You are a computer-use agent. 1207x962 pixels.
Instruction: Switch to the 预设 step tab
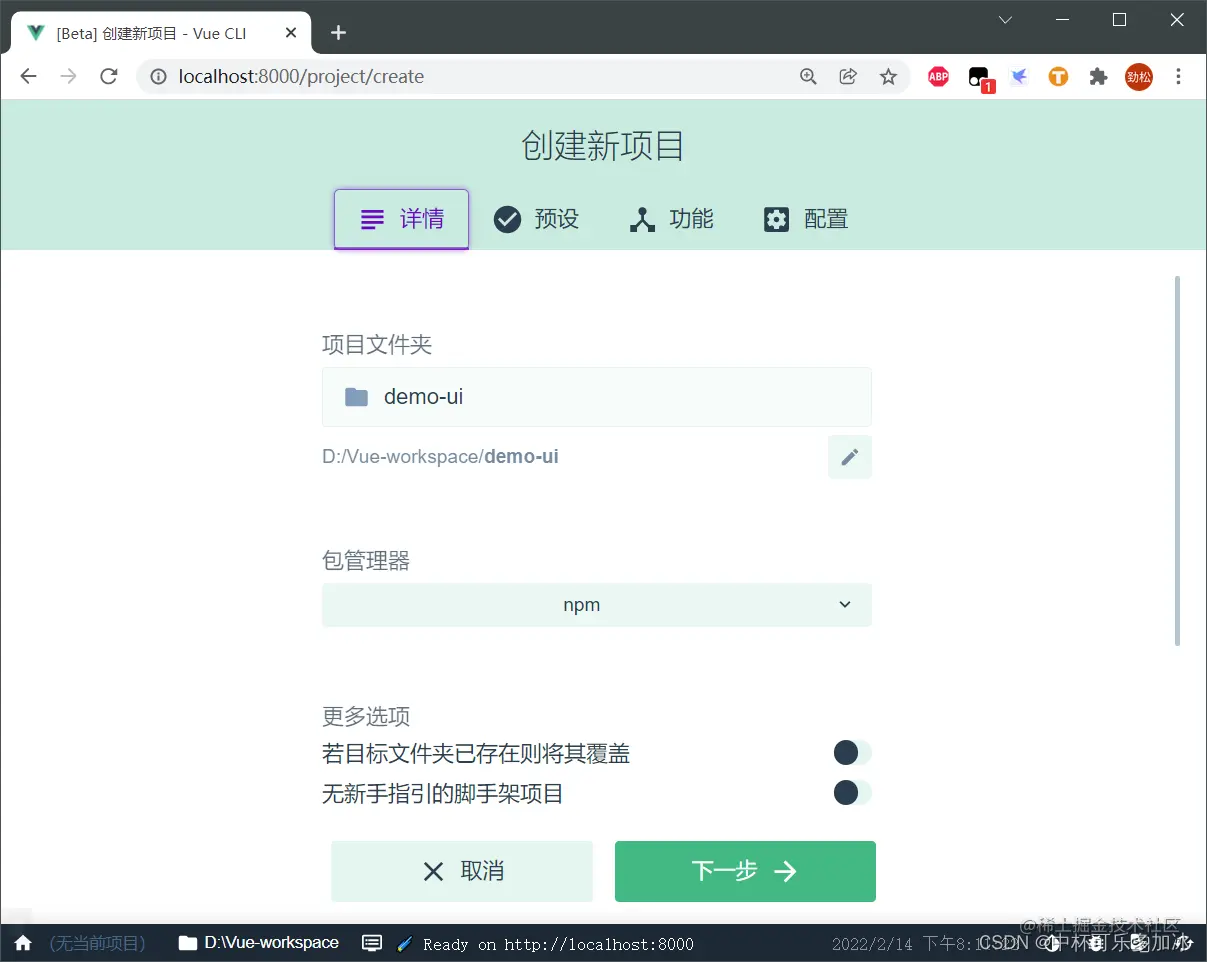pos(537,218)
